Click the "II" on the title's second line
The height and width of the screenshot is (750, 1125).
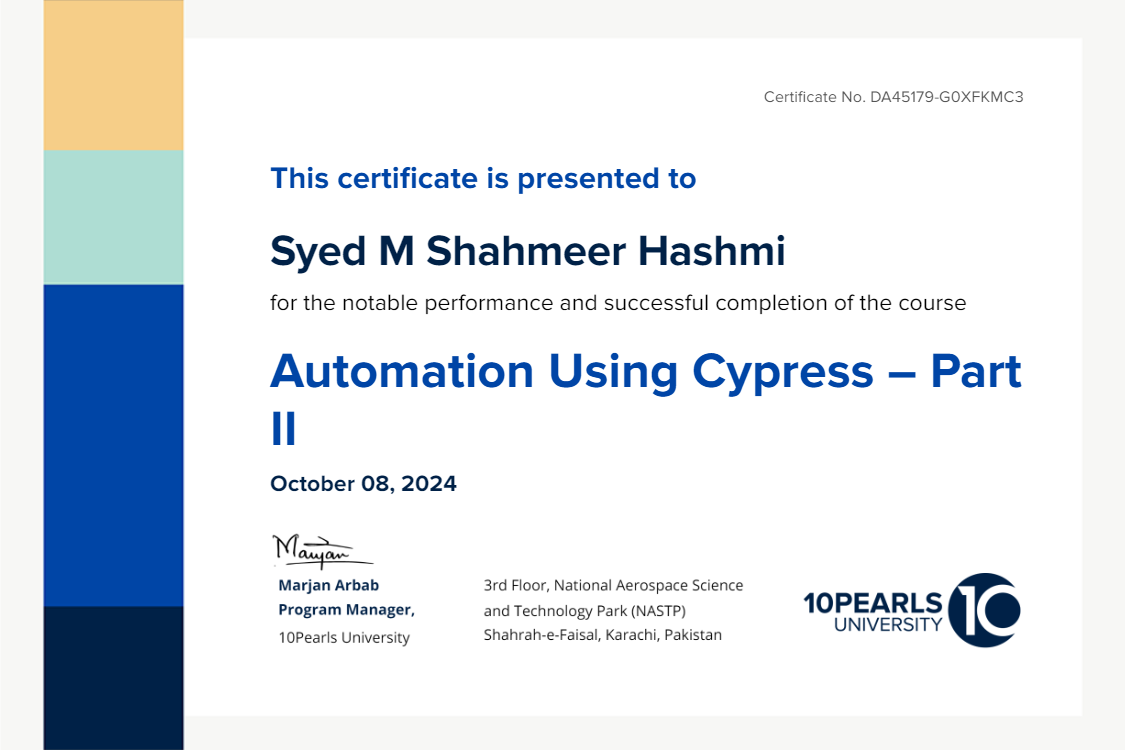click(284, 427)
